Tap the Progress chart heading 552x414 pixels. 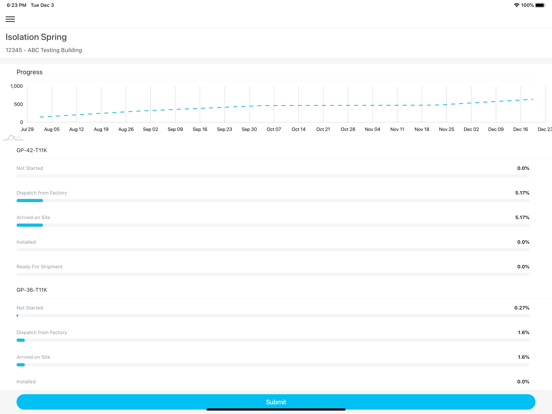(x=30, y=72)
